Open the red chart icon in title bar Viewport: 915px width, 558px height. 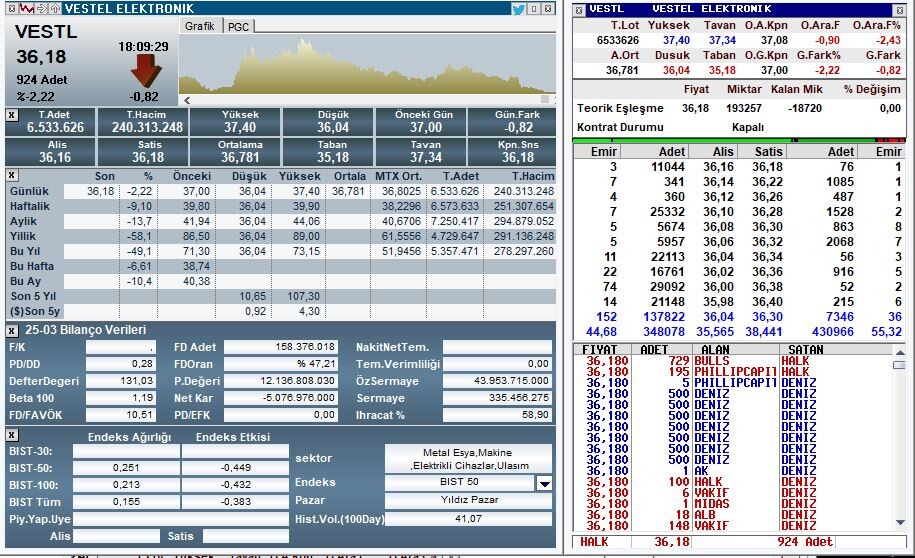click(x=26, y=9)
